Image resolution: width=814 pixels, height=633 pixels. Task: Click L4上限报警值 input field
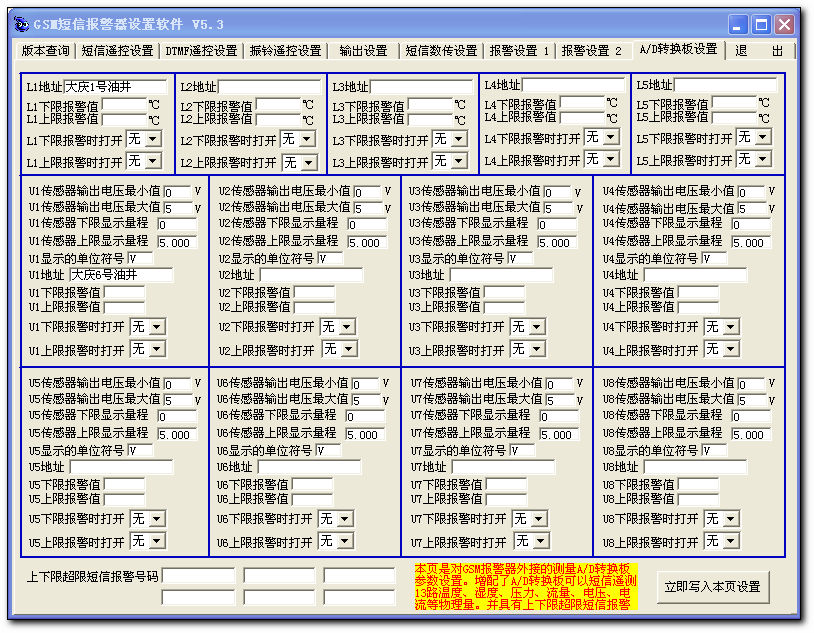582,118
